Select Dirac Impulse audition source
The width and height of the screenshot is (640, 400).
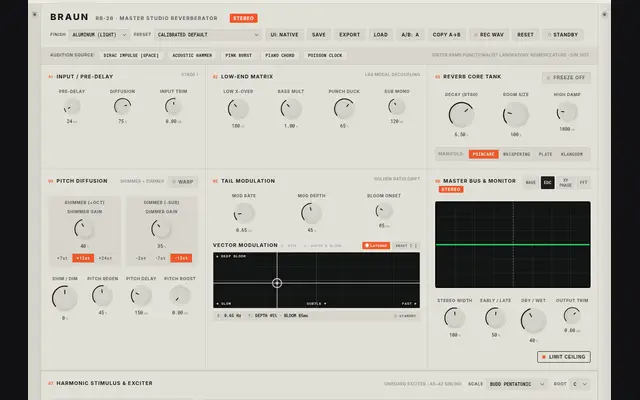pyautogui.click(x=131, y=55)
